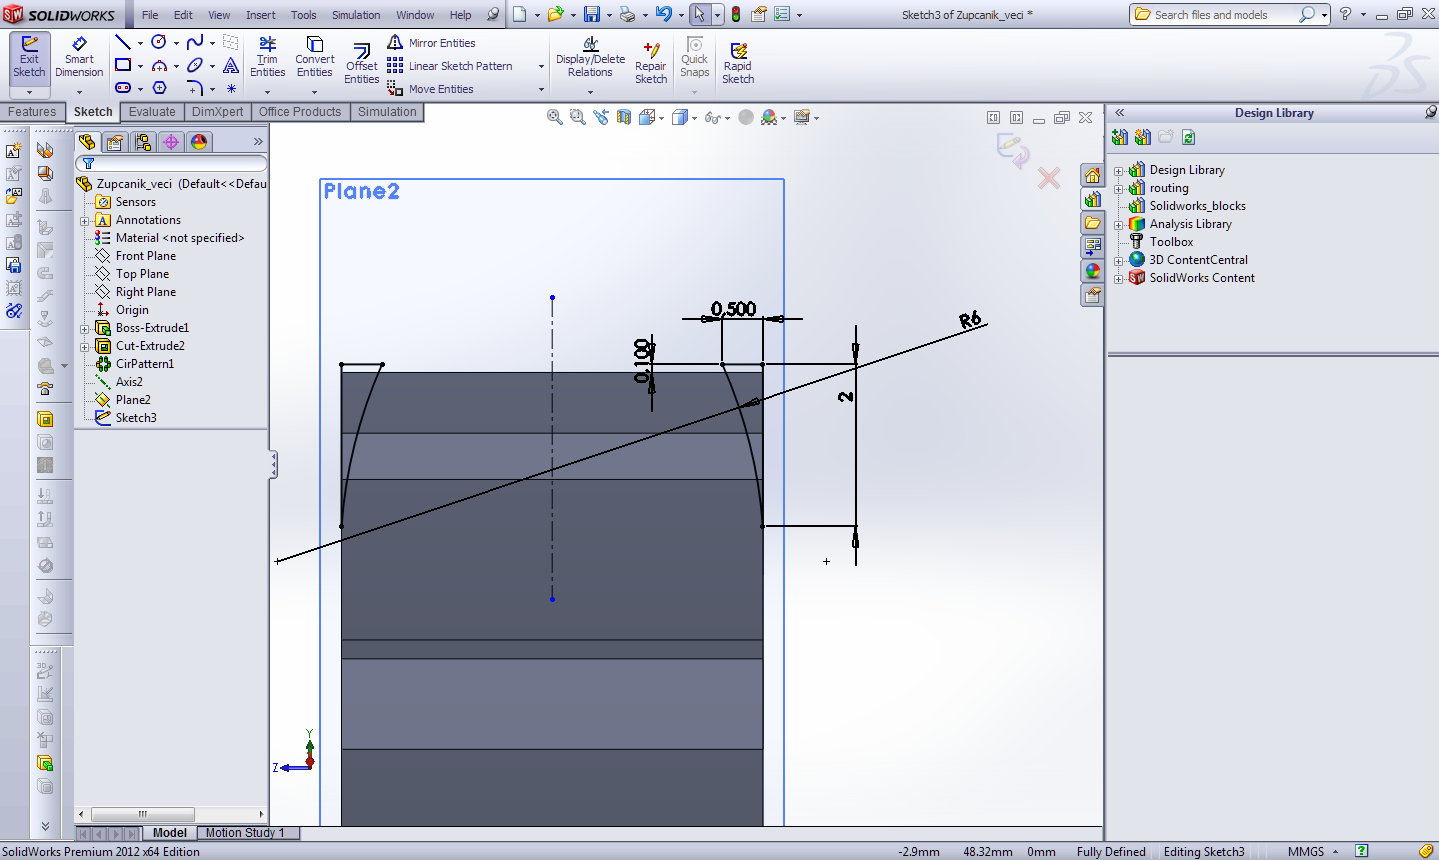The height and width of the screenshot is (860, 1439).
Task: Open the Appearances tab in the task pane
Action: point(1092,271)
